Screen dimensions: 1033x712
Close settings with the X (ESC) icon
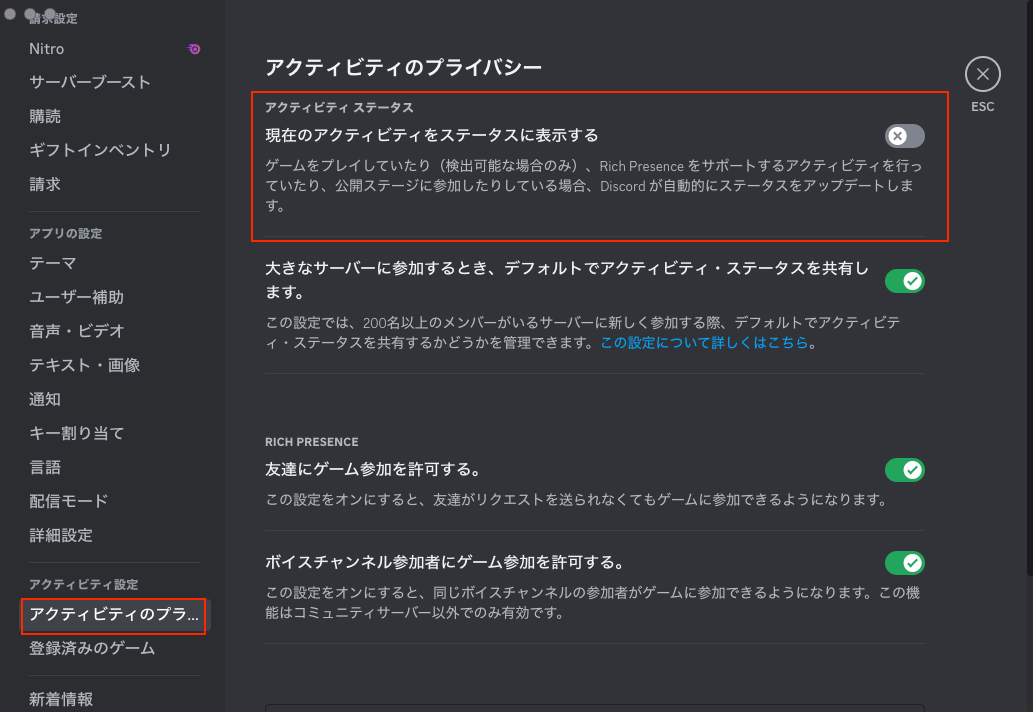982,74
